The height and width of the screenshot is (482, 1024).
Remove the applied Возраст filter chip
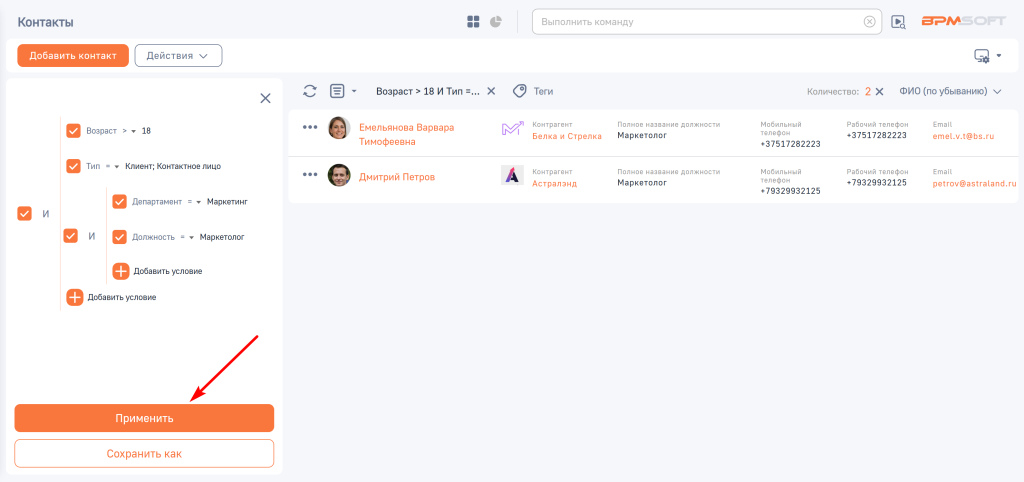coord(491,91)
